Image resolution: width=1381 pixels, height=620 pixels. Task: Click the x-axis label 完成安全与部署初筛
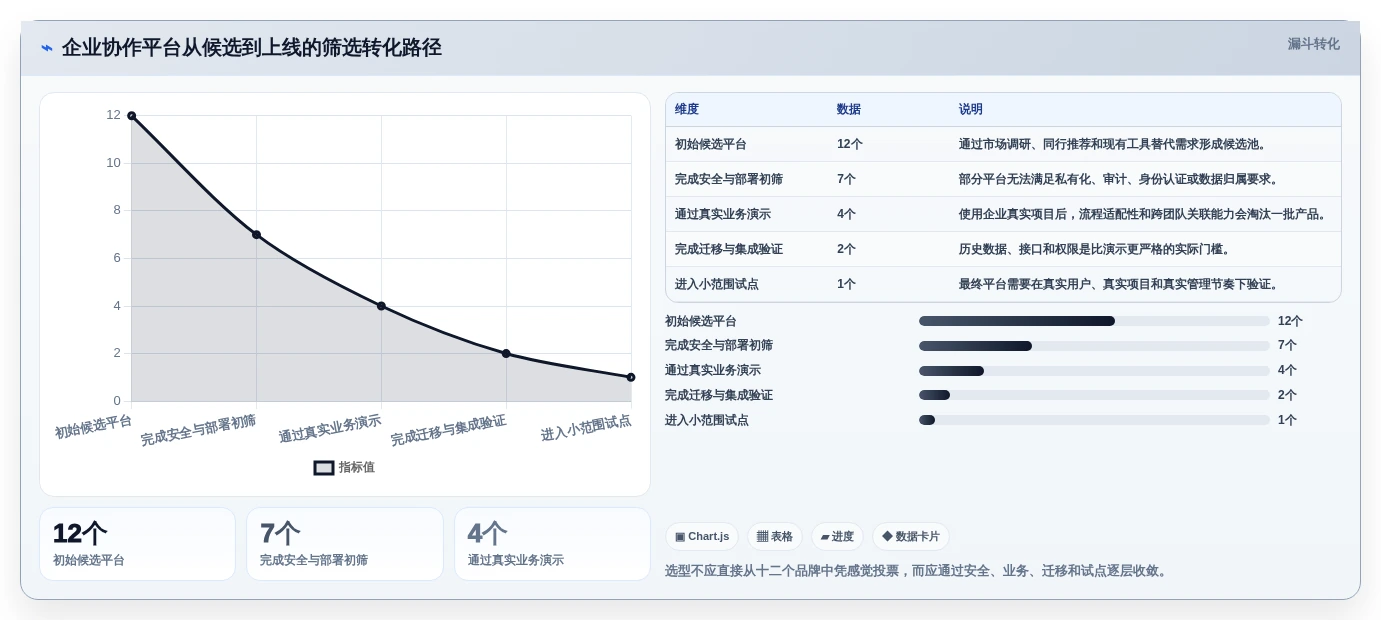198,430
